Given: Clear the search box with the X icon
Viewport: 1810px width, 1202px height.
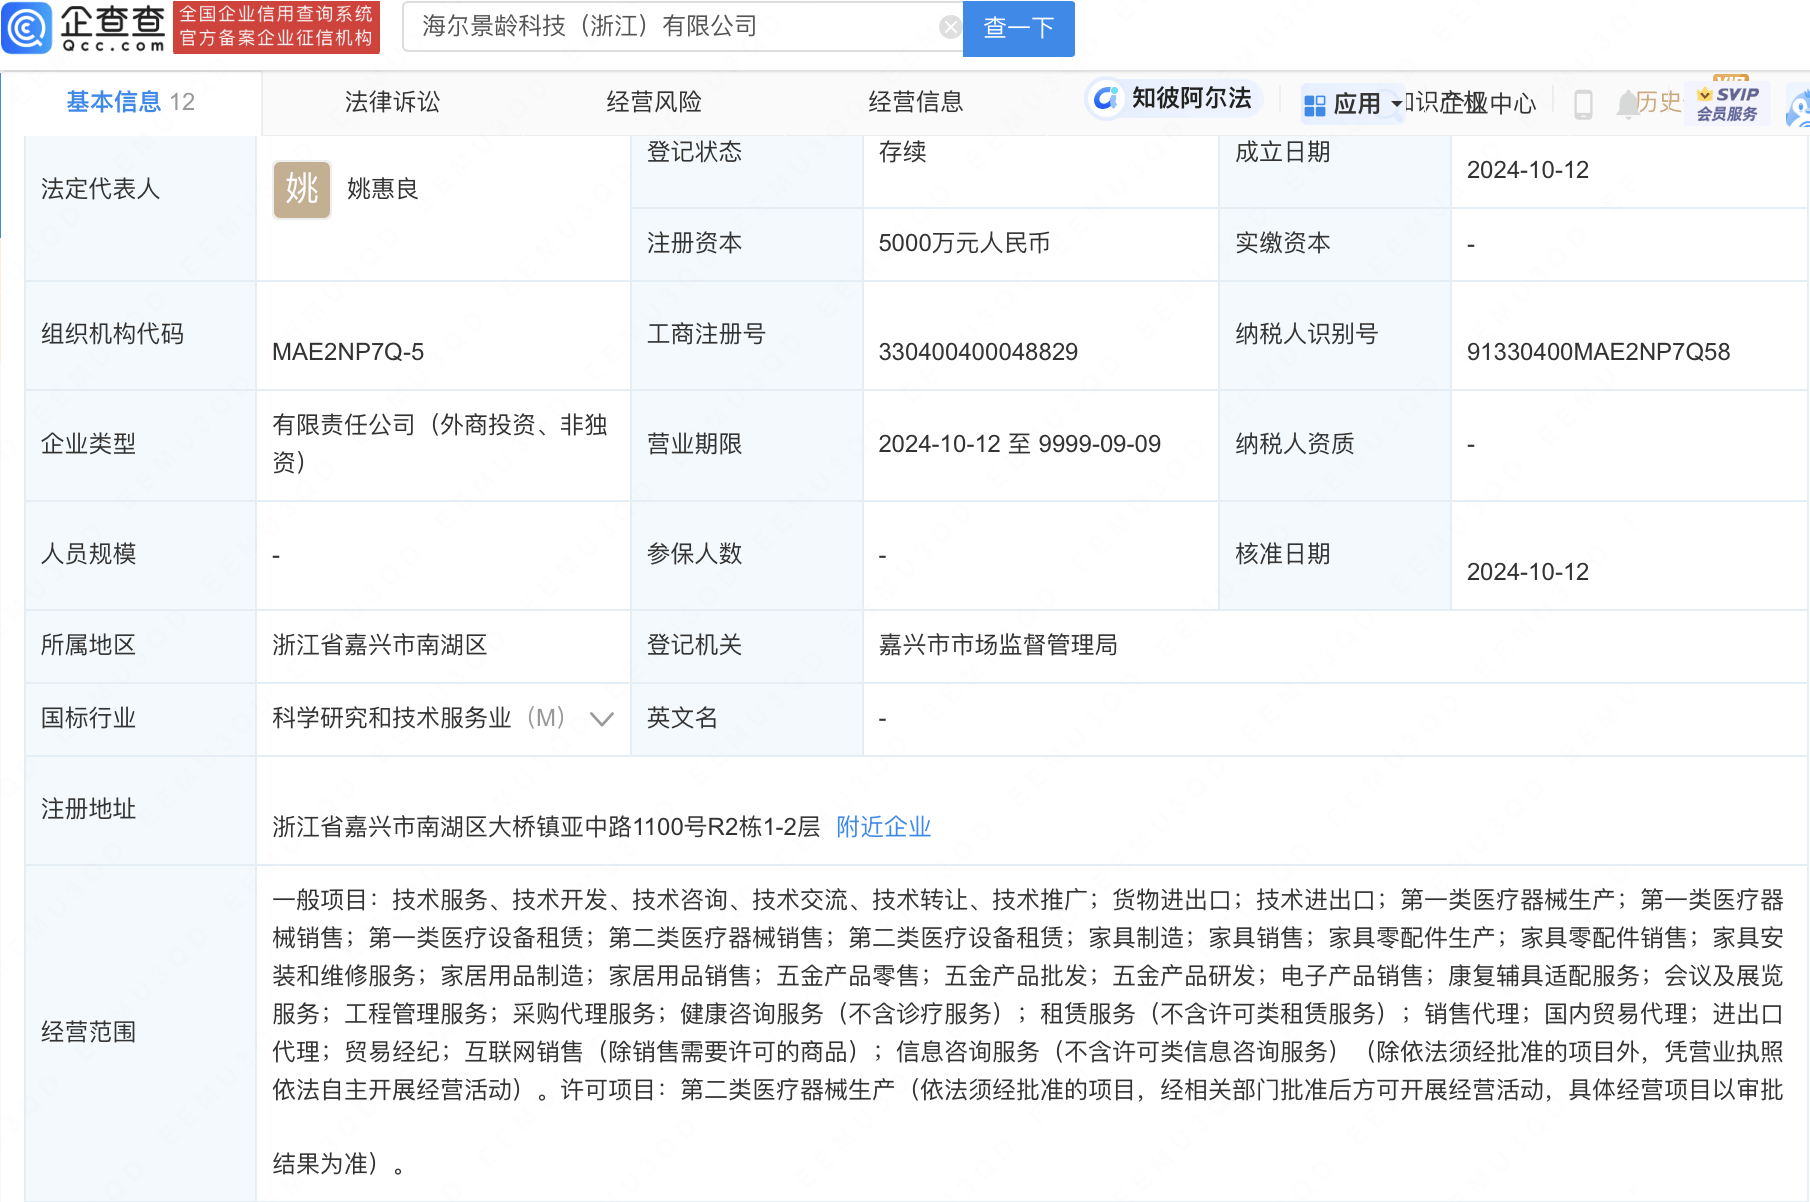Looking at the screenshot, I should click(948, 27).
